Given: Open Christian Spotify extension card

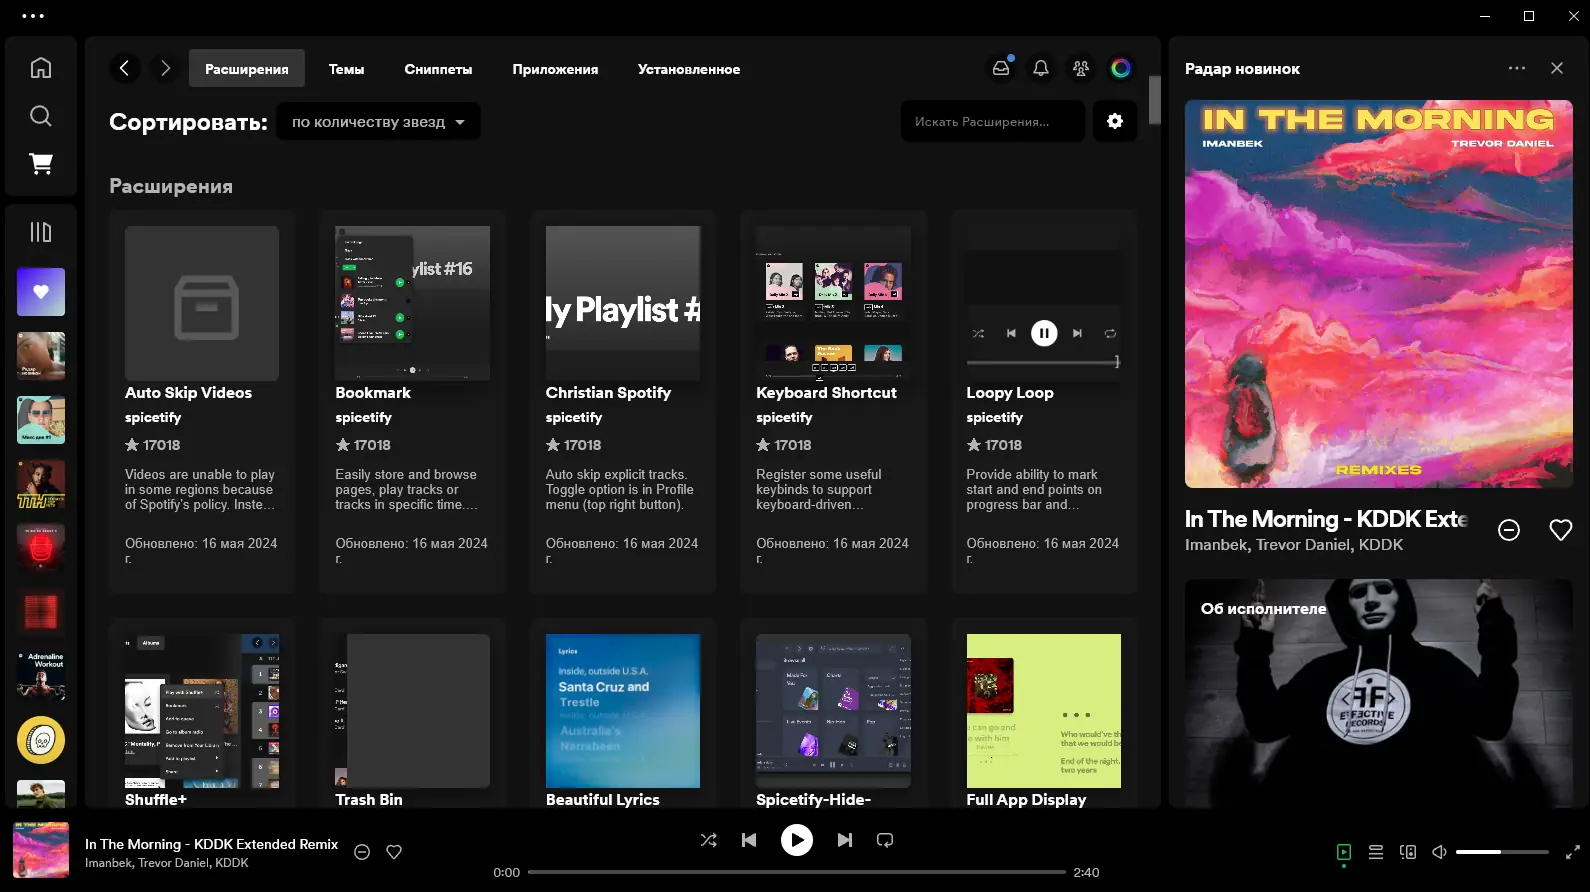Looking at the screenshot, I should (x=623, y=402).
